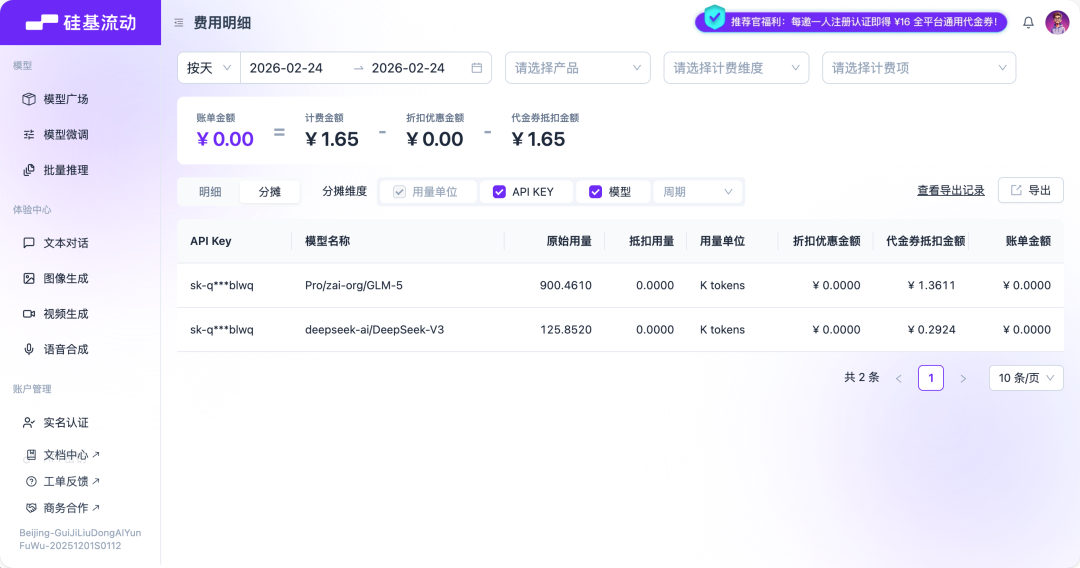Open the 请选择计费维度 dropdown
The width and height of the screenshot is (1080, 568).
tap(735, 68)
